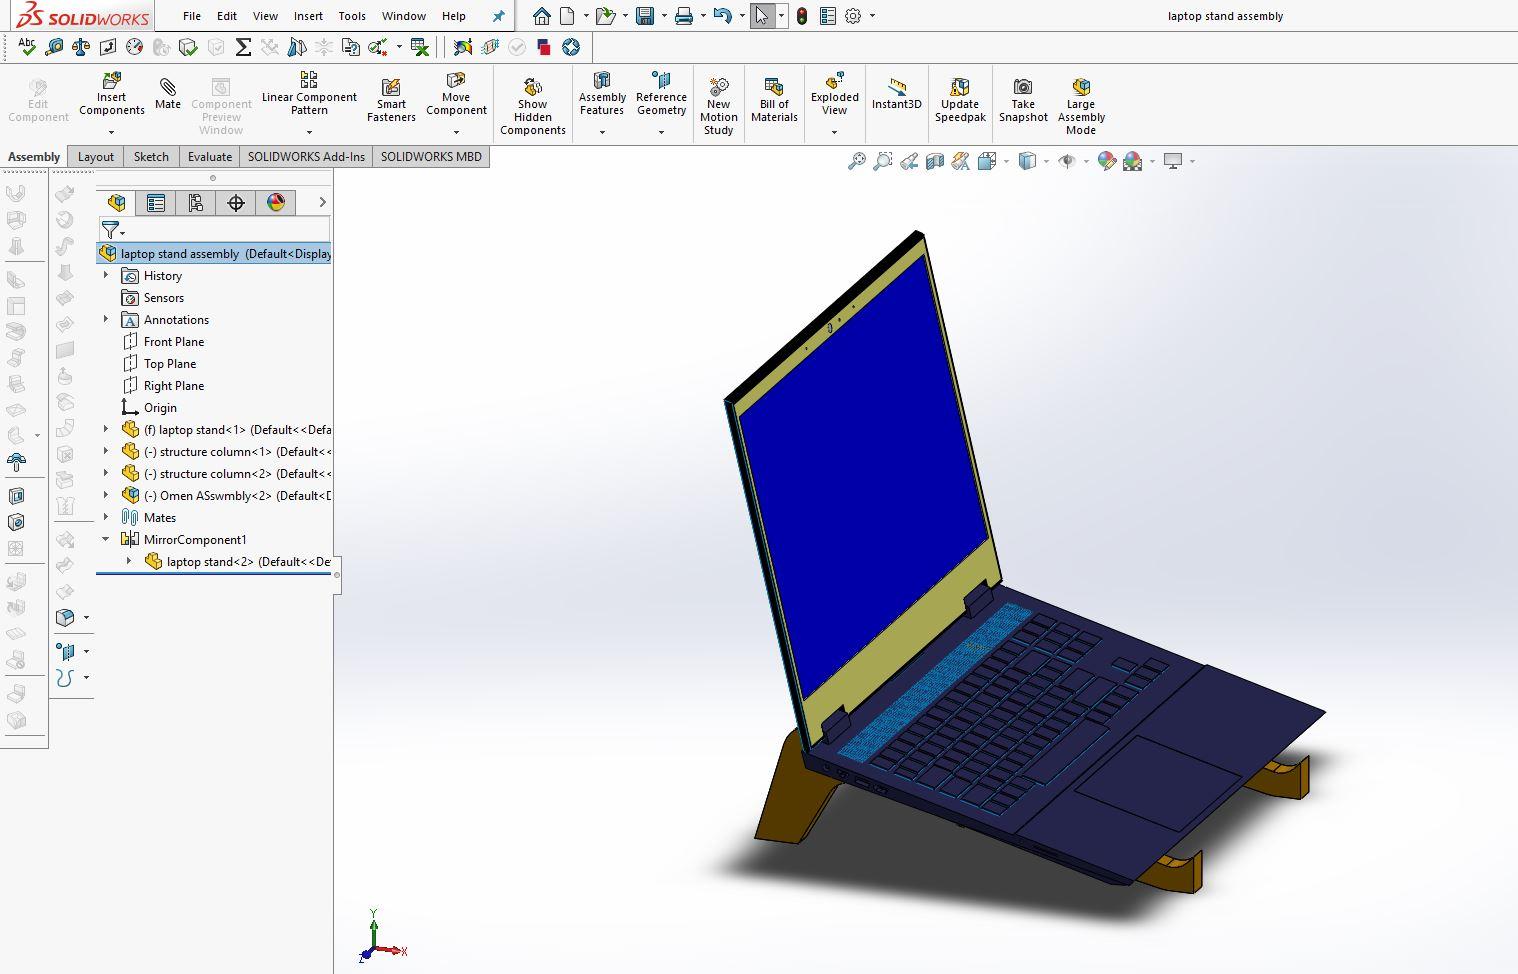The image size is (1518, 974).
Task: Open the Smart Fasteners tool
Action: [391, 97]
